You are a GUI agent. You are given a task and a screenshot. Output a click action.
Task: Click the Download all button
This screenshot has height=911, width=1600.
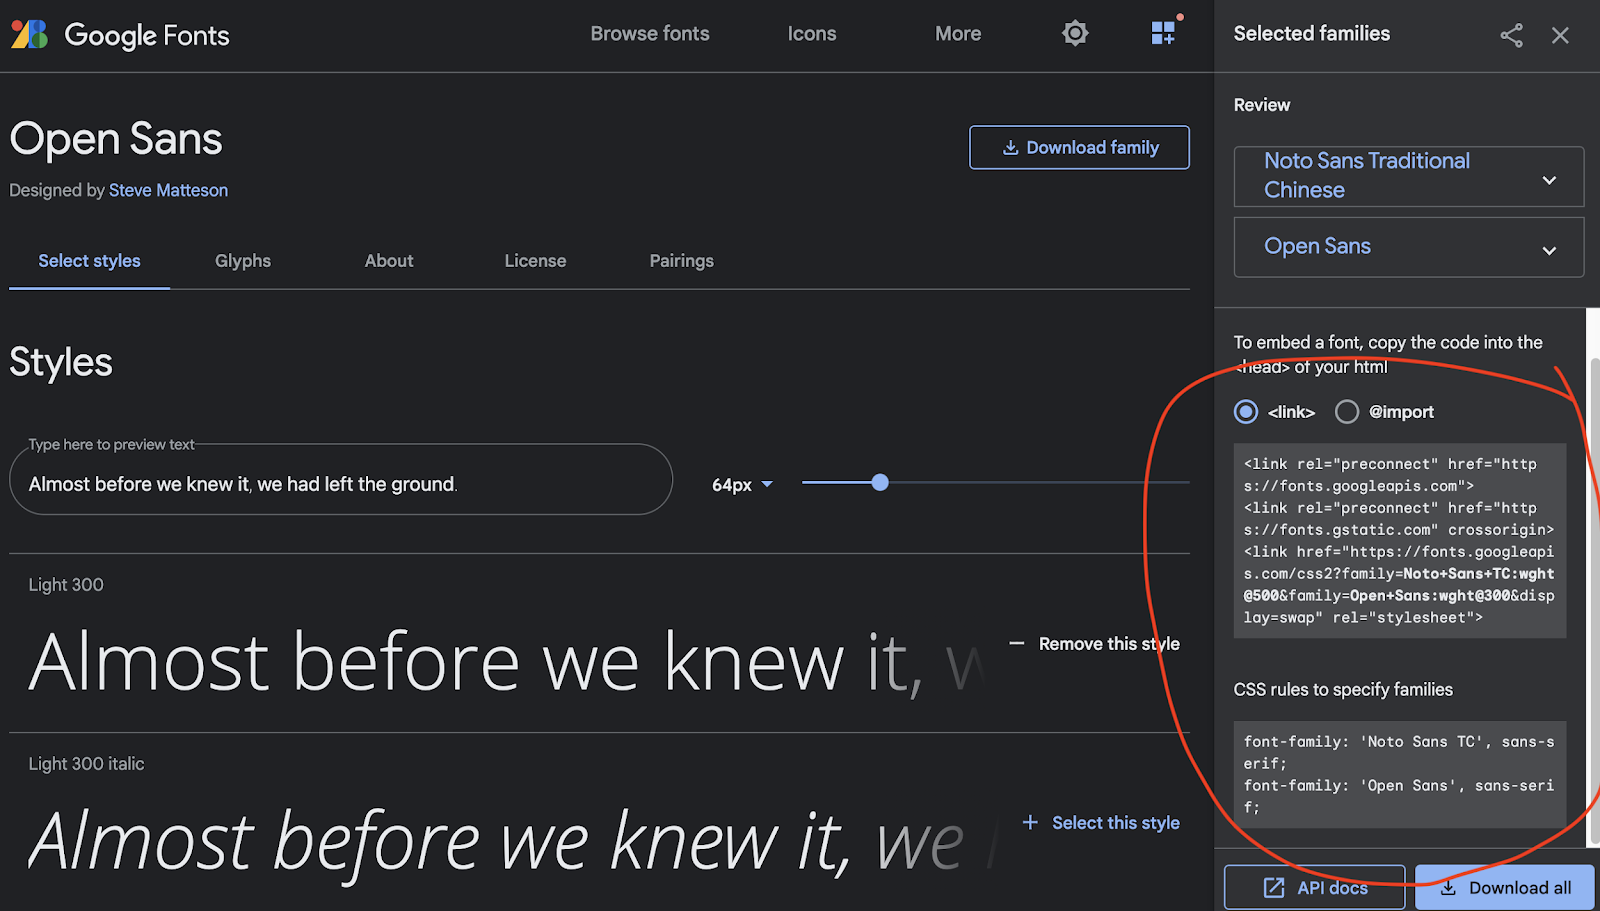[x=1504, y=887]
